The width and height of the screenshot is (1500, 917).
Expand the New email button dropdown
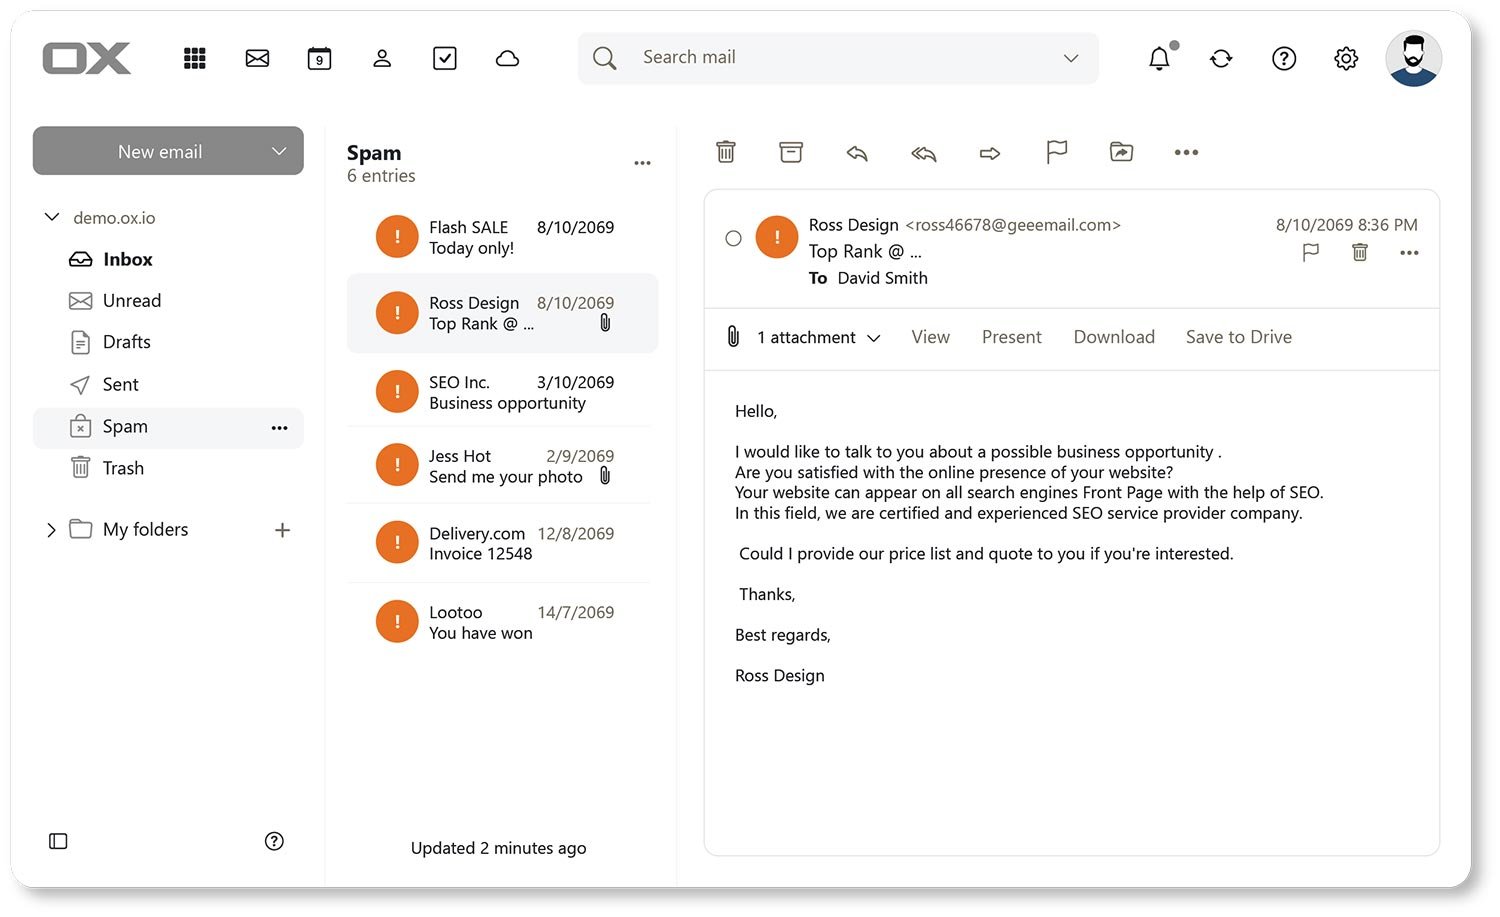pos(279,151)
